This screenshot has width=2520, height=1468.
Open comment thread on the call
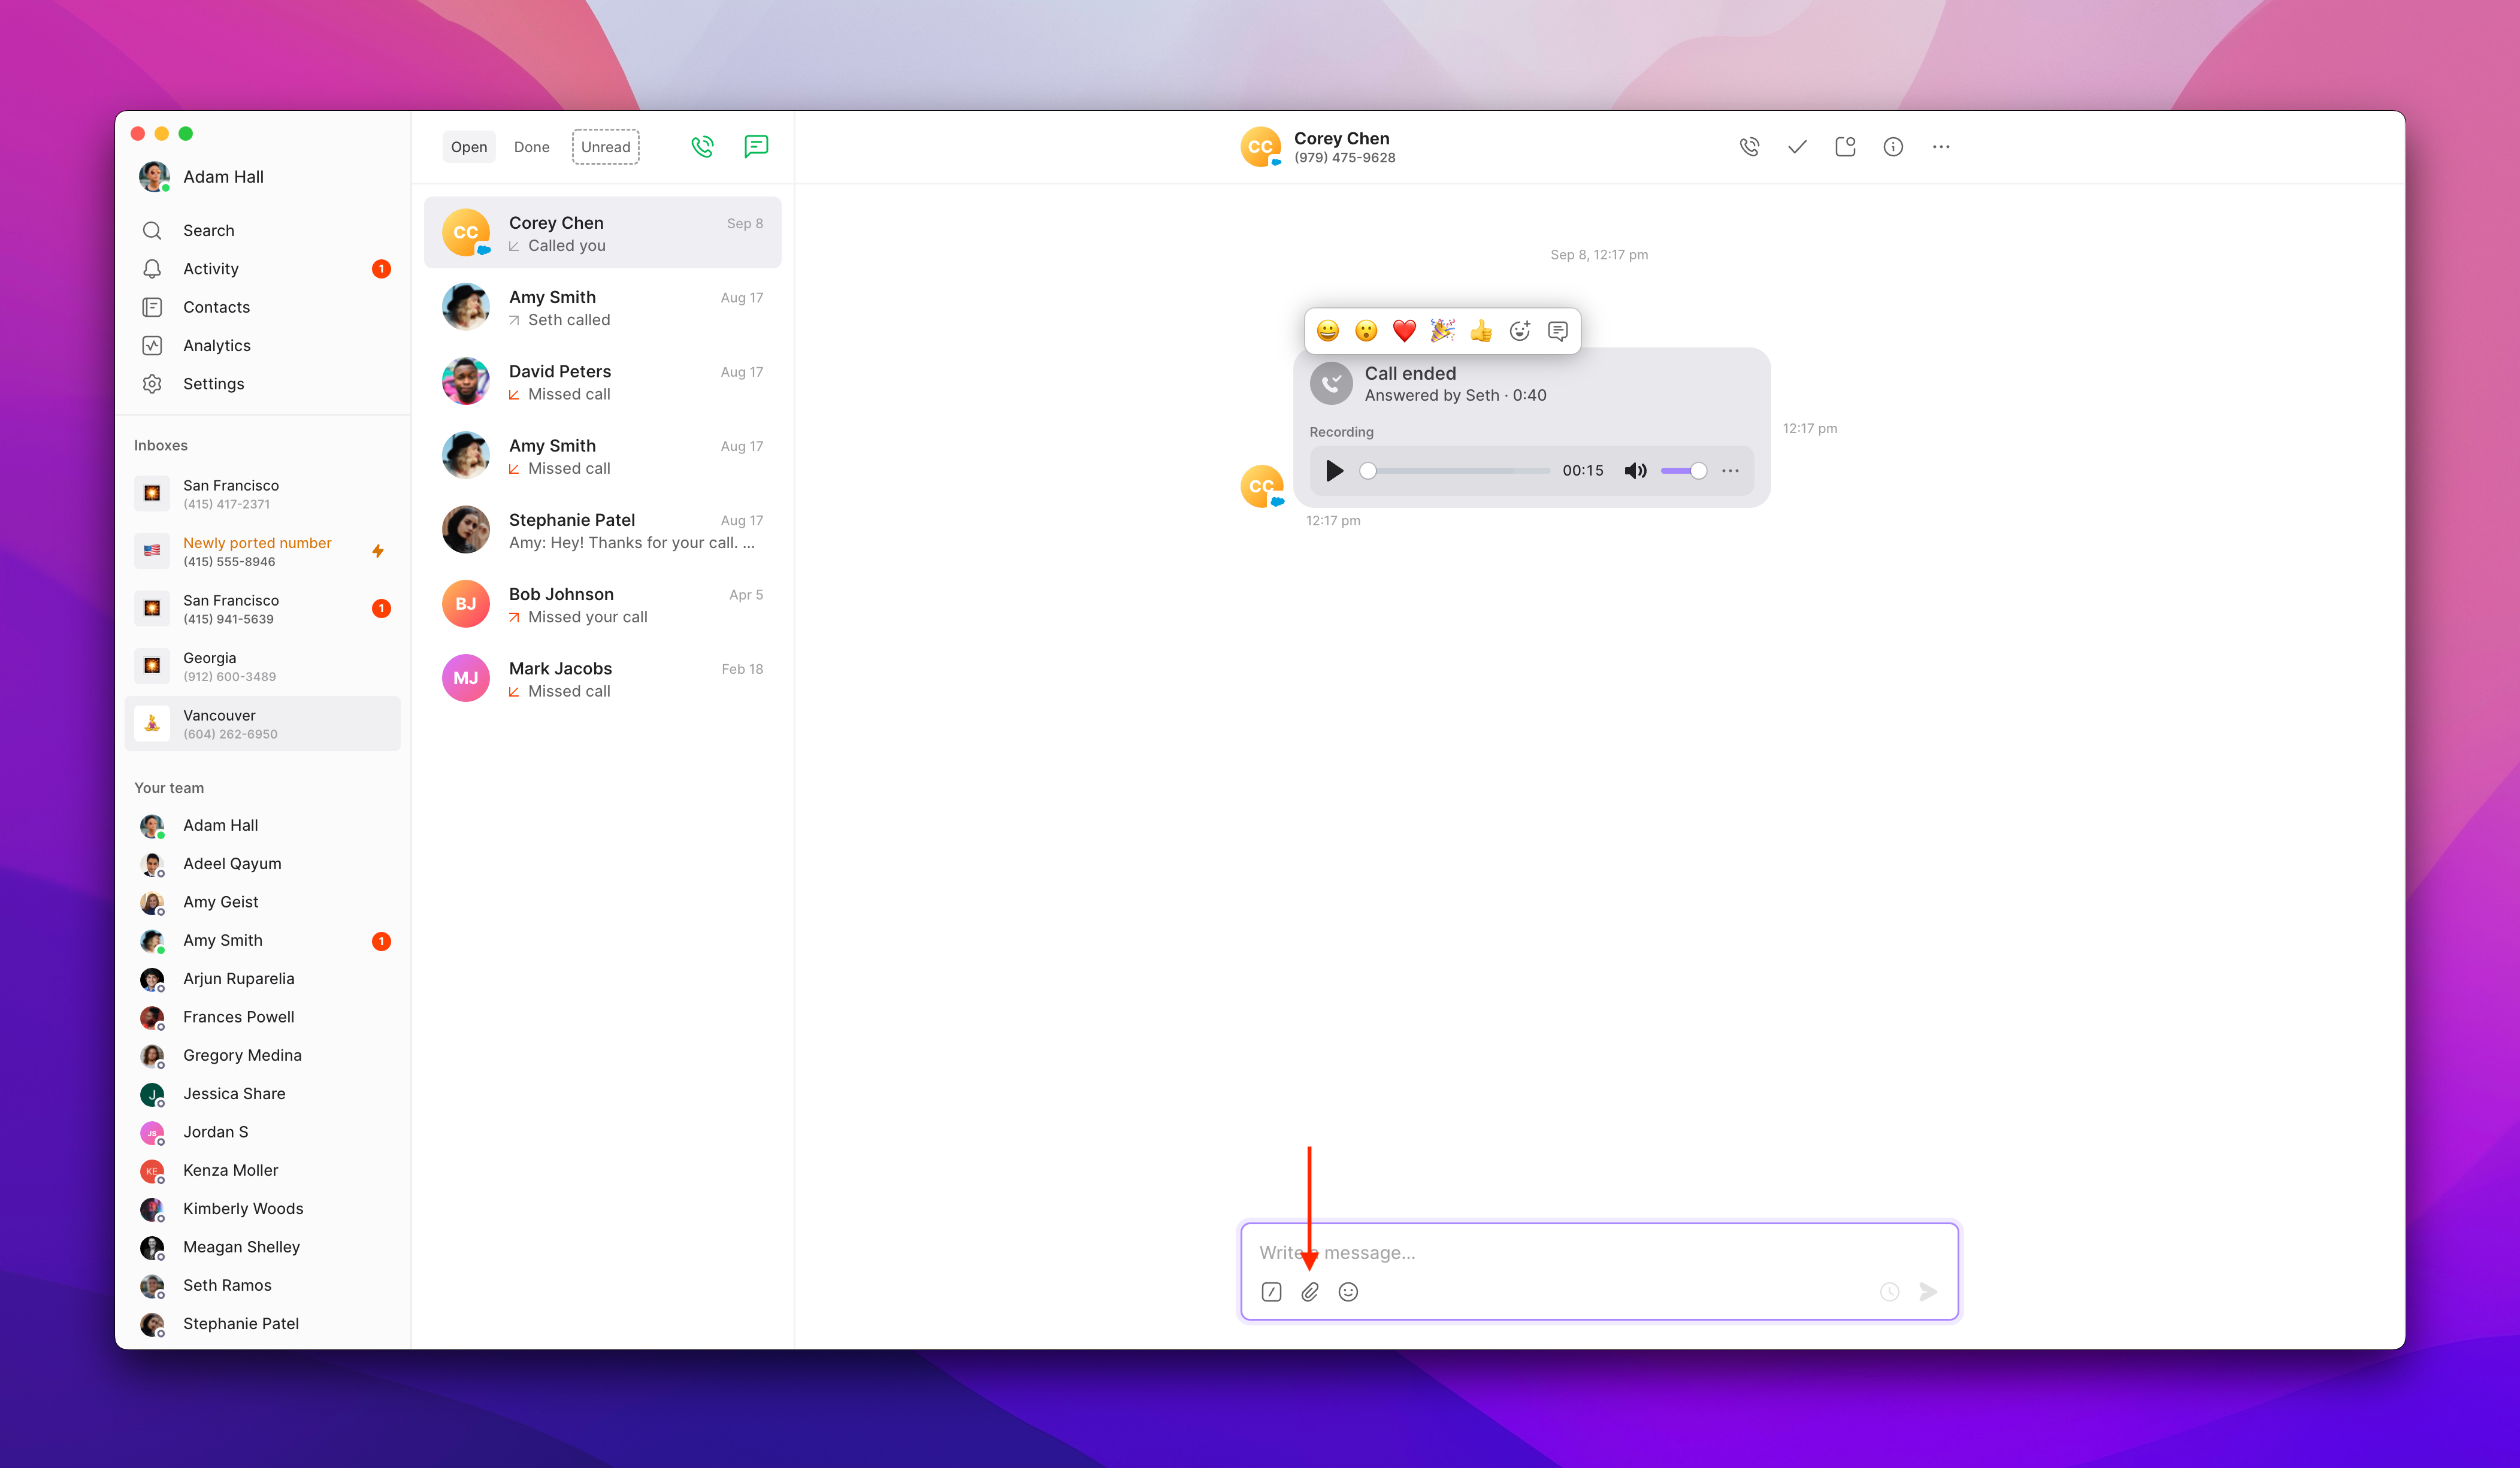pyautogui.click(x=1558, y=331)
